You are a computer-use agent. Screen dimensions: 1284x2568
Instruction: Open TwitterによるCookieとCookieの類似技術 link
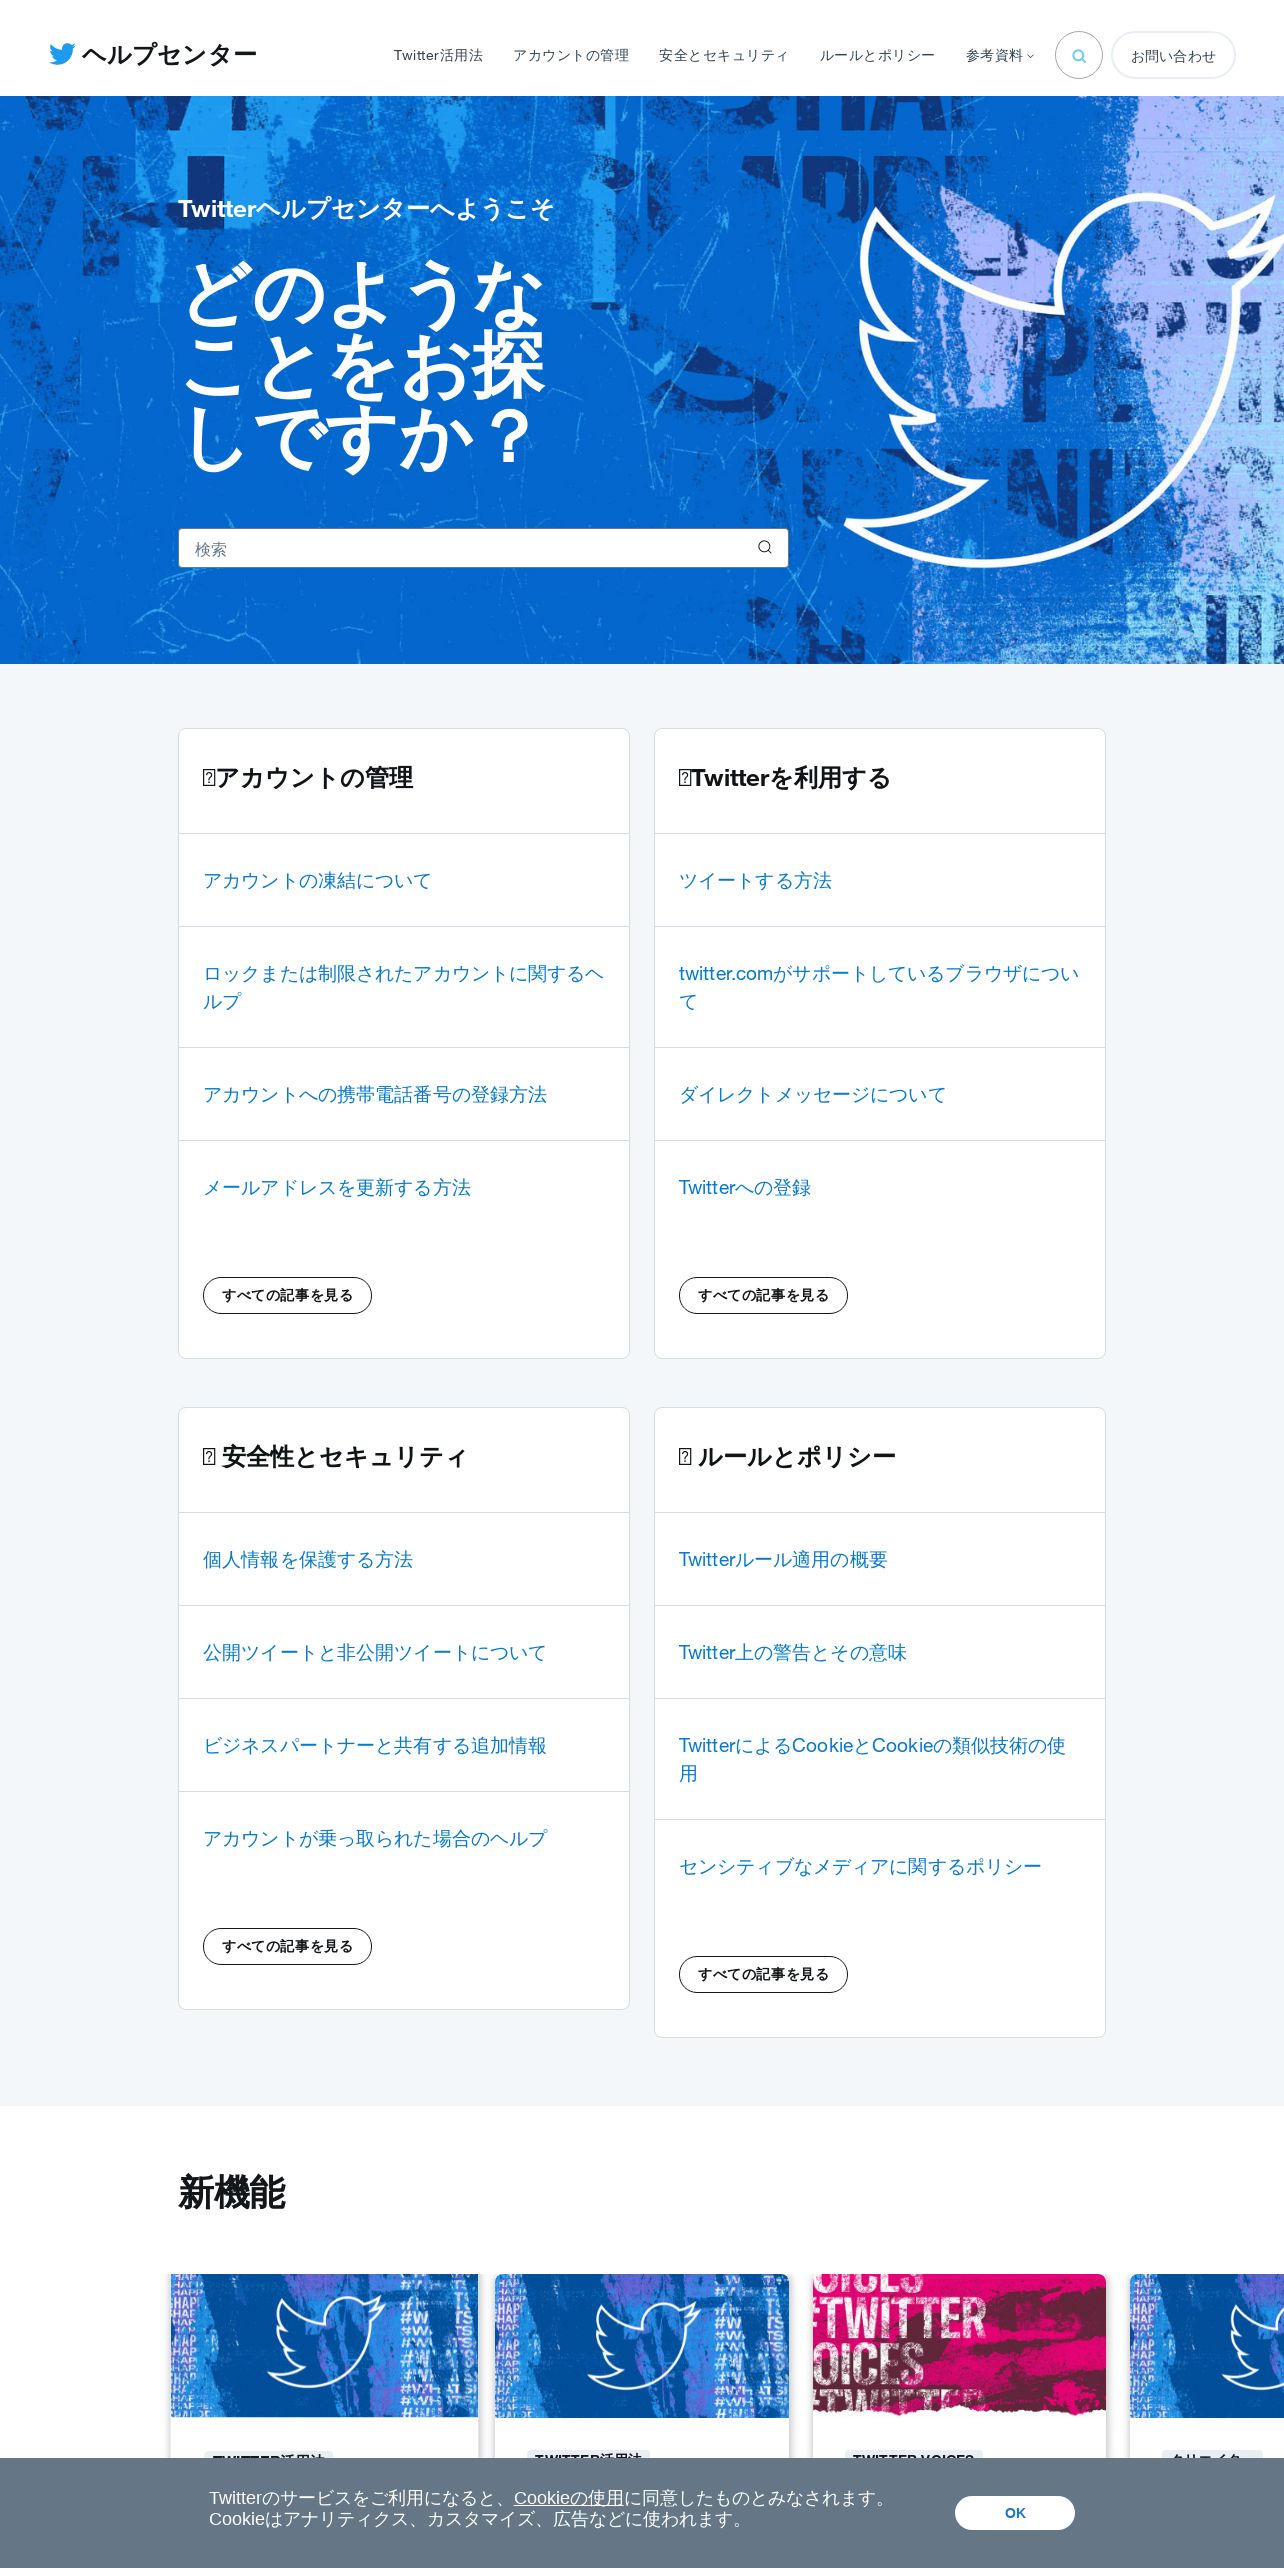tap(872, 1759)
